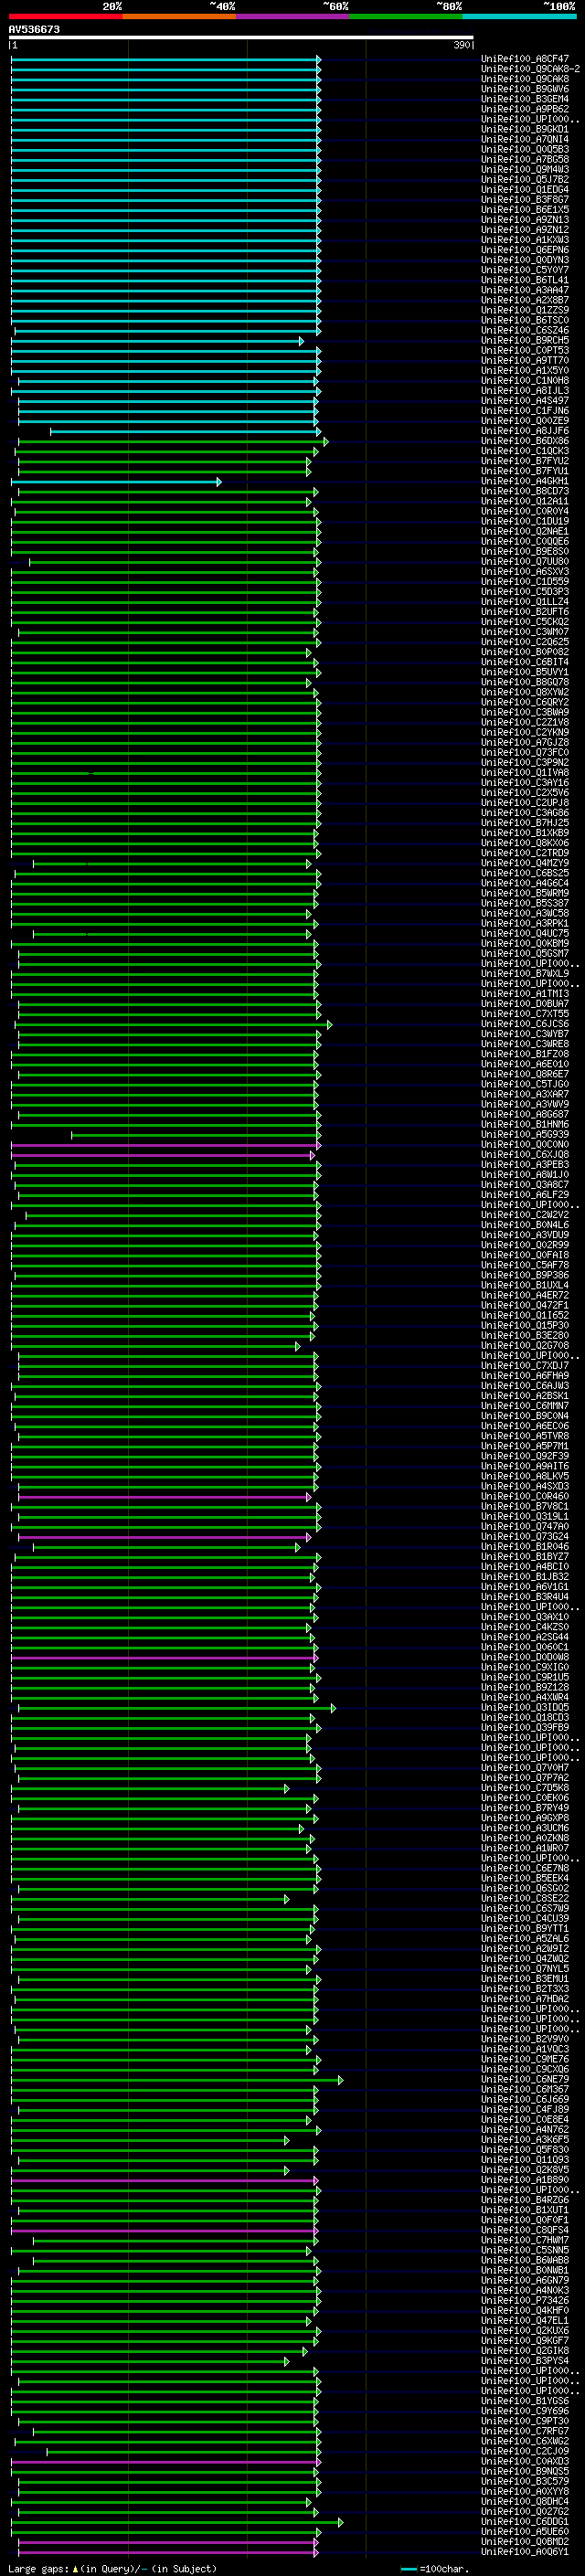
Task: Select hit UniRef100_Q02R99
Action: click(x=525, y=1245)
